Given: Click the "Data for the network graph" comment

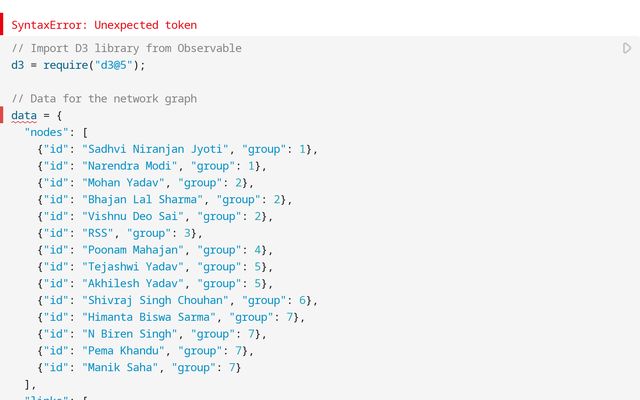Looking at the screenshot, I should point(104,98).
